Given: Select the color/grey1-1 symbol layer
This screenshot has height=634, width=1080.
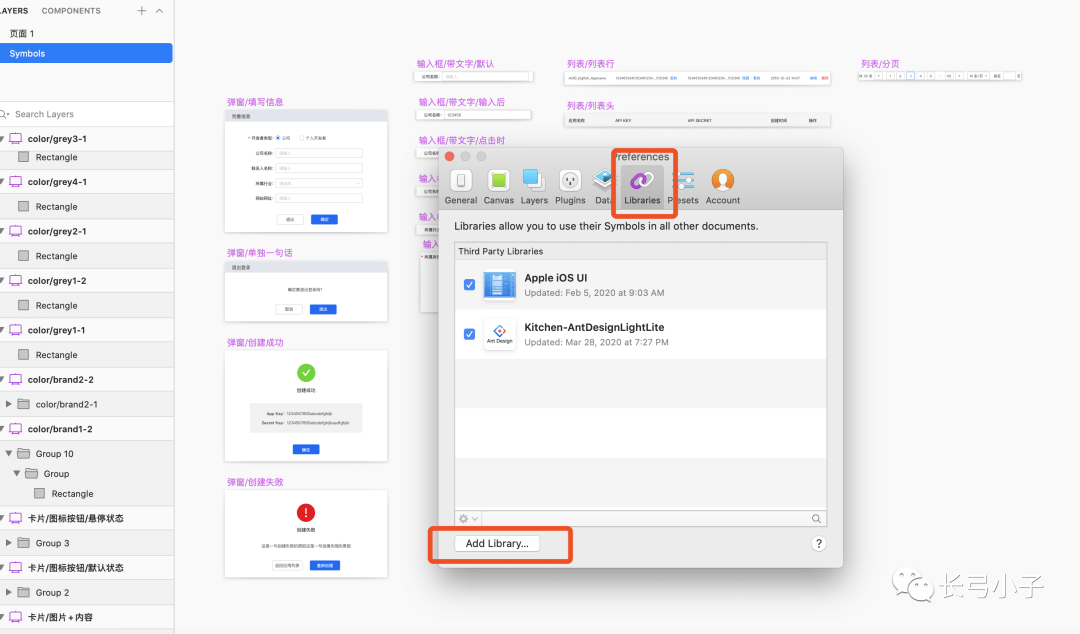Looking at the screenshot, I should [86, 330].
